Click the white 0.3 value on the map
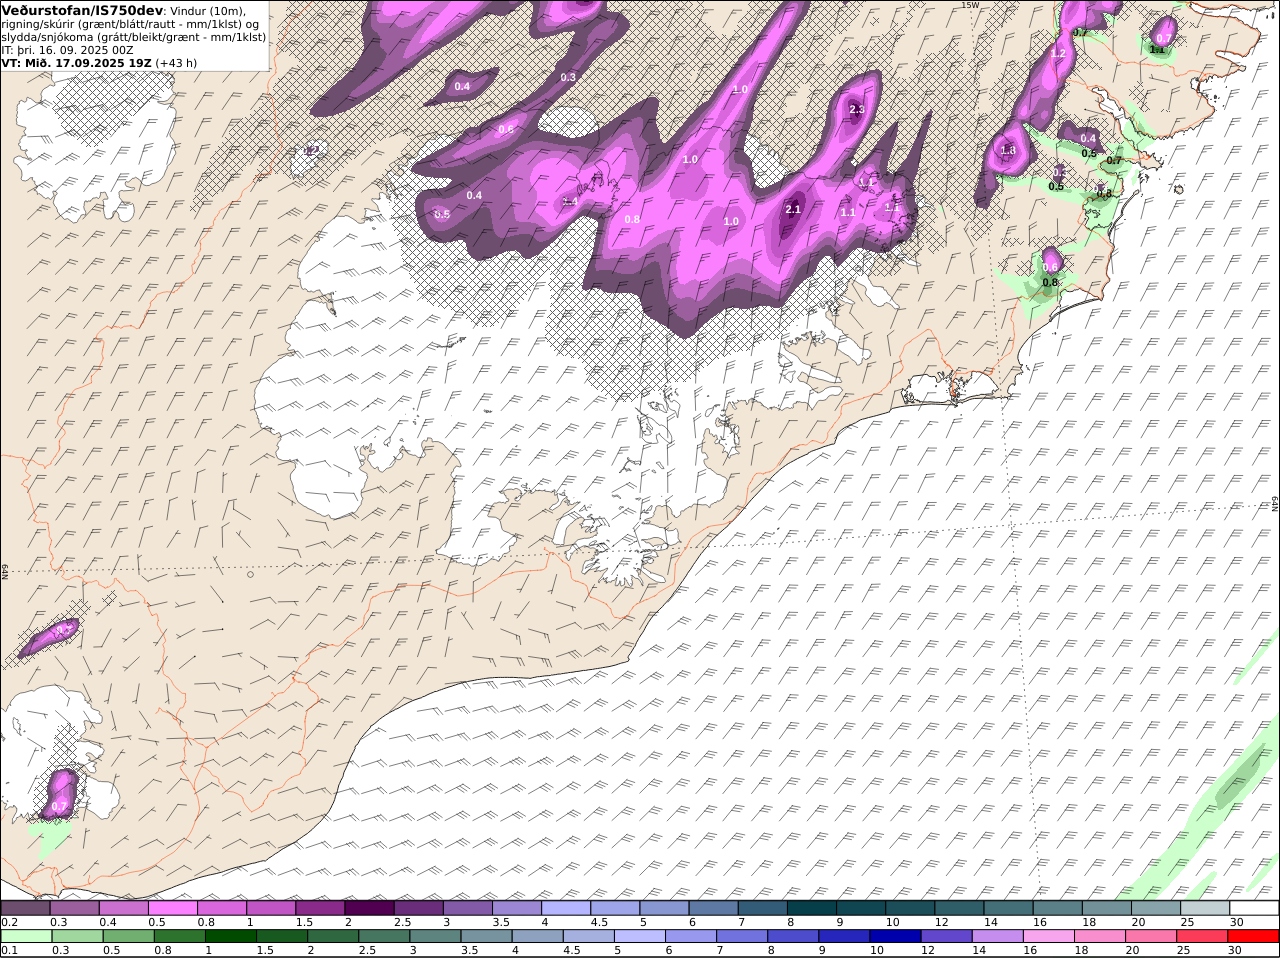Screen dimensions: 1280x958 tap(568, 77)
